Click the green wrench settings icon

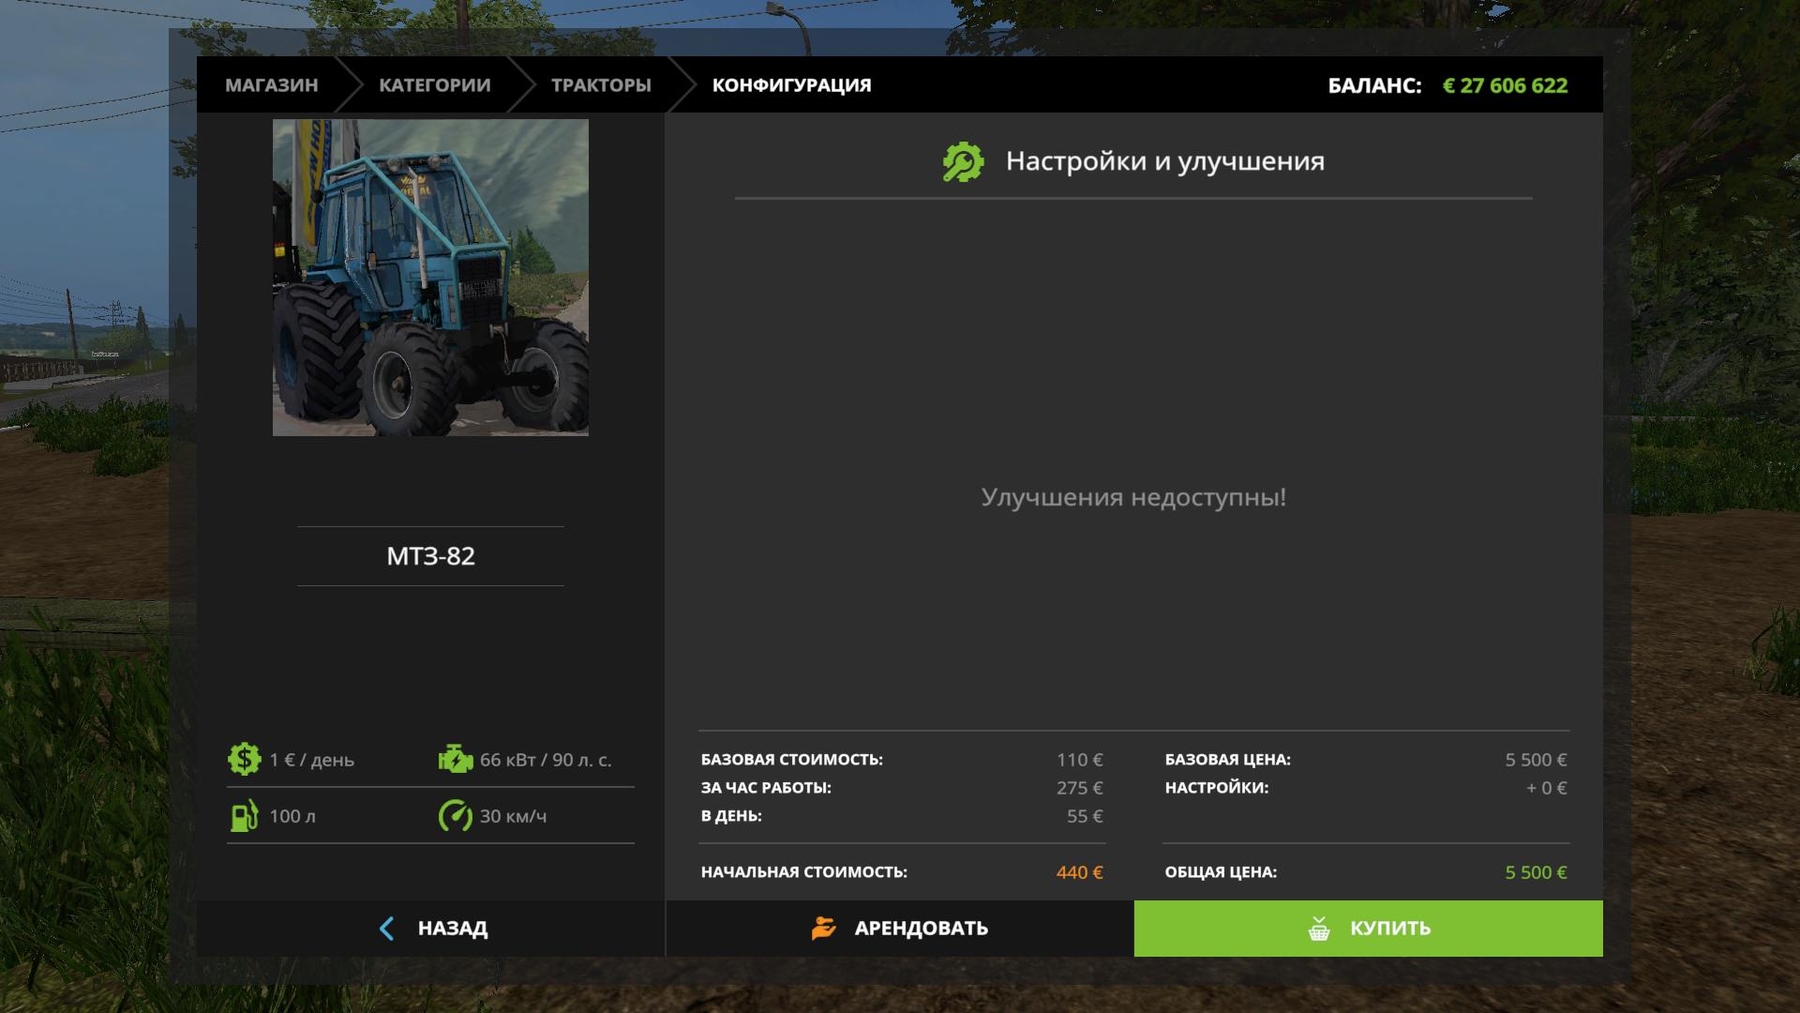pos(963,162)
